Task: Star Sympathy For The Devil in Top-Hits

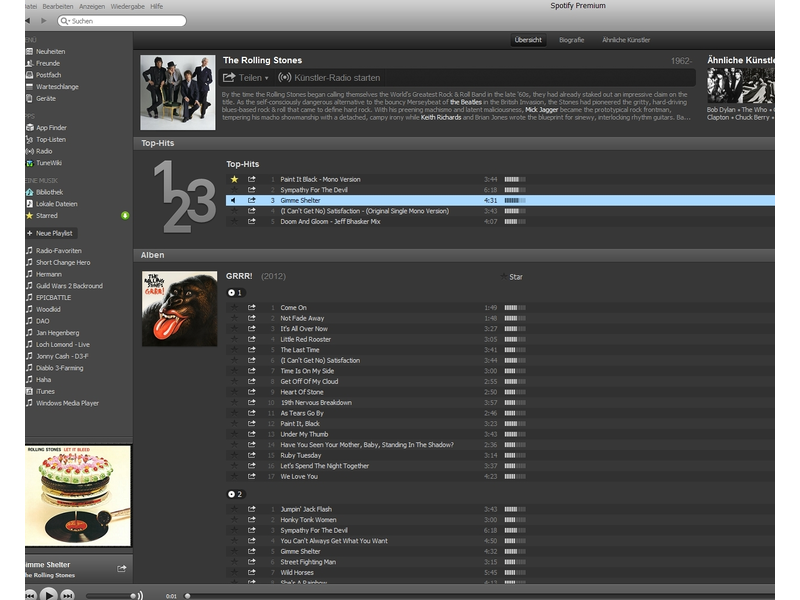Action: pyautogui.click(x=234, y=190)
